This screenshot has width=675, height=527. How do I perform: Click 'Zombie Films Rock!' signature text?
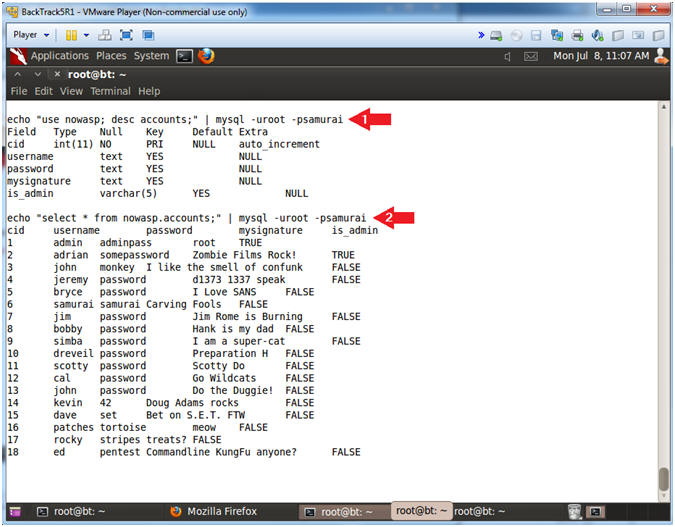(x=244, y=255)
